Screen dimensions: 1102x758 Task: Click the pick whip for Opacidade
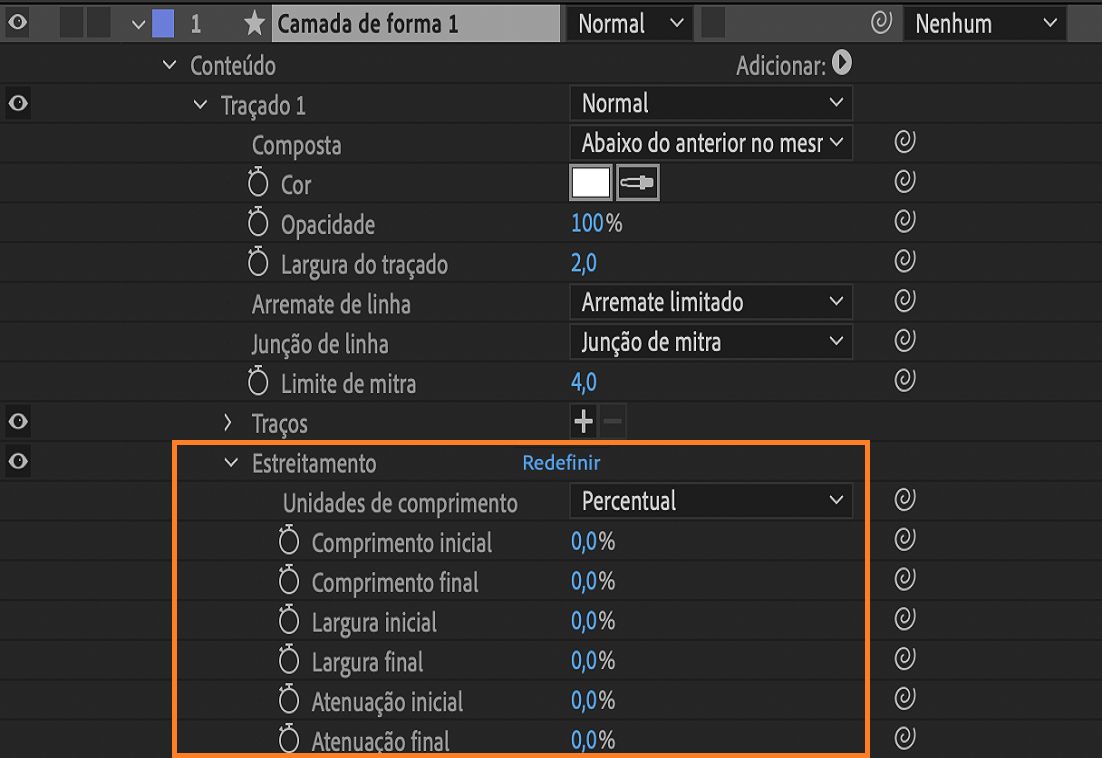click(x=904, y=221)
